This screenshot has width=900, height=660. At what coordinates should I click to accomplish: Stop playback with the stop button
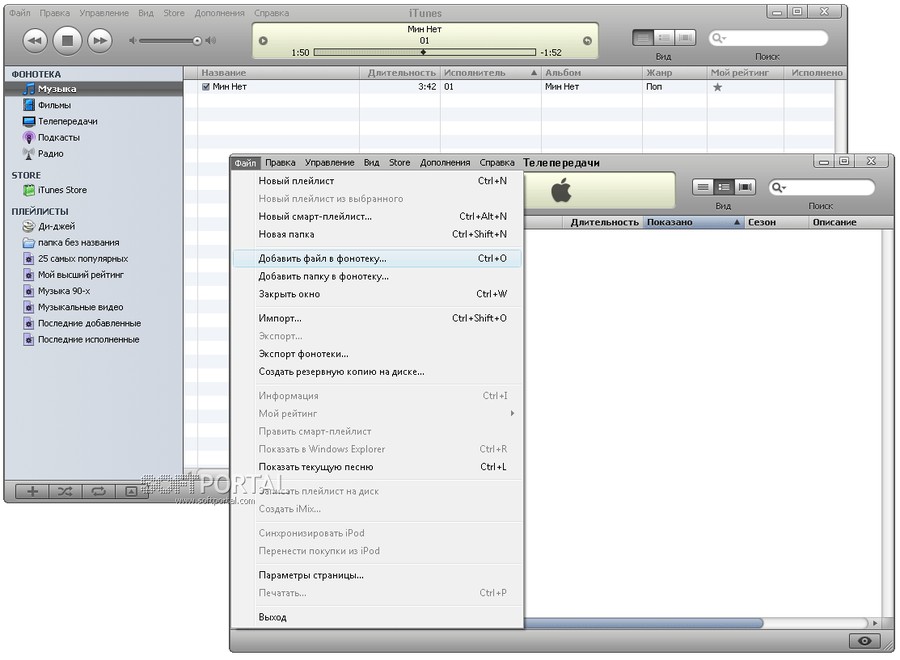[67, 41]
